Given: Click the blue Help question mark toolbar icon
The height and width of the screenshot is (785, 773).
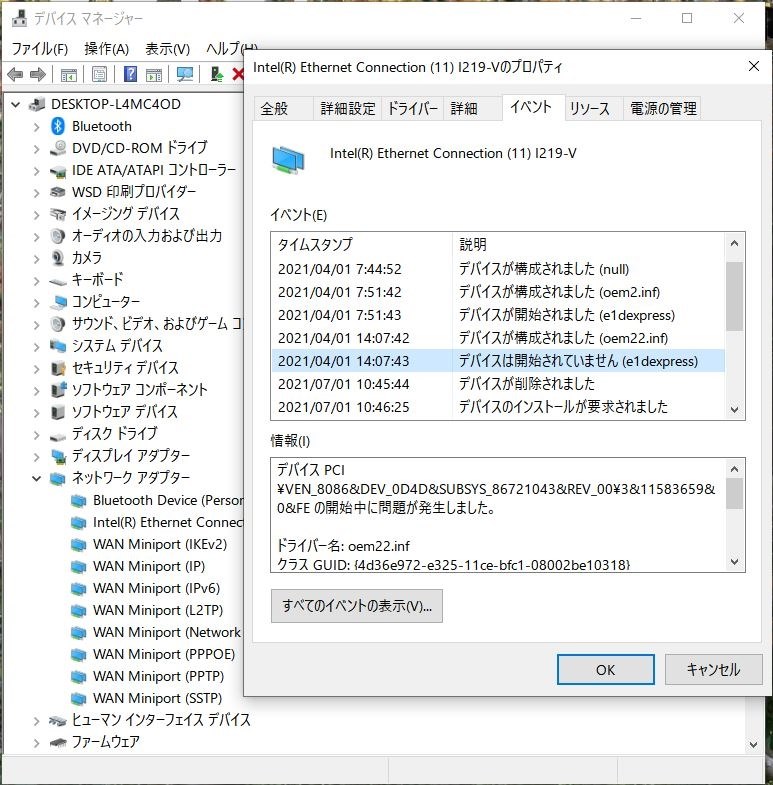Looking at the screenshot, I should [x=130, y=75].
